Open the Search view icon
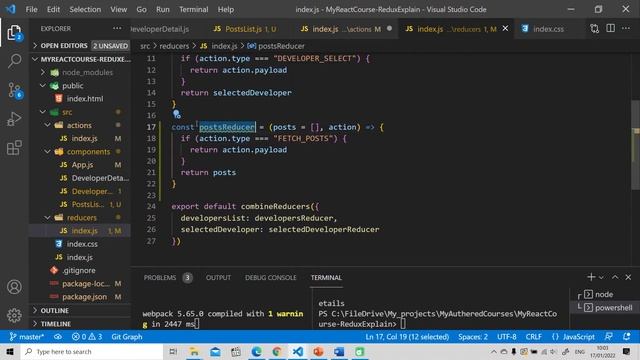Image resolution: width=640 pixels, height=360 pixels. point(14,61)
